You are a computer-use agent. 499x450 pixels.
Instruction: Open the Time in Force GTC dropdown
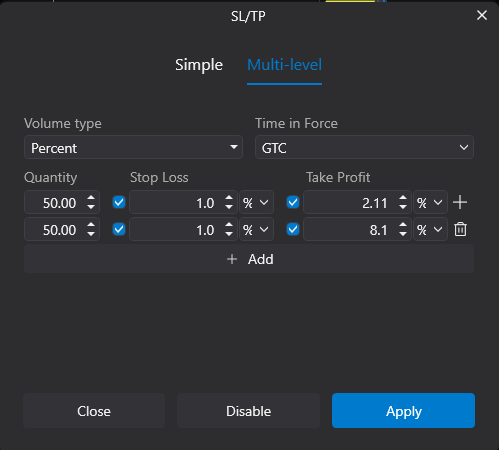coord(364,147)
